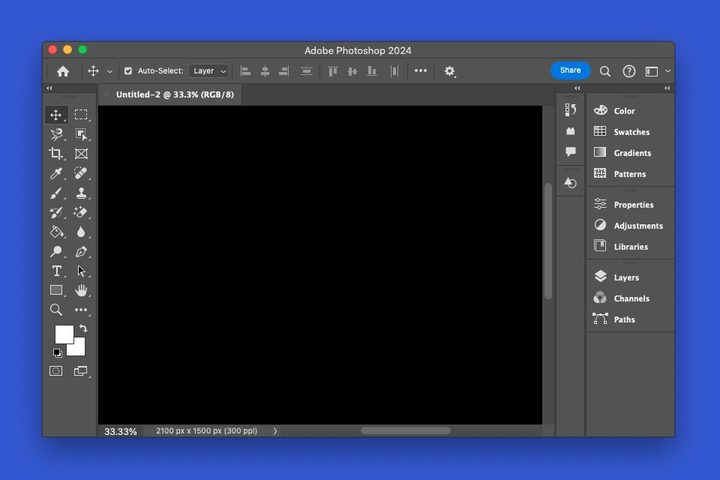Image resolution: width=720 pixels, height=480 pixels.
Task: Select the Rectangle shape tool
Action: coord(56,290)
